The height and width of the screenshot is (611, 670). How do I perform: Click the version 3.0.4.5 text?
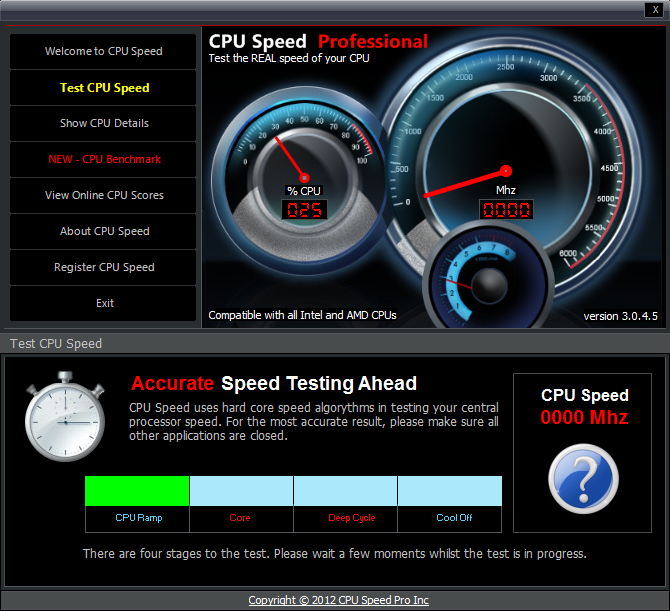[620, 316]
